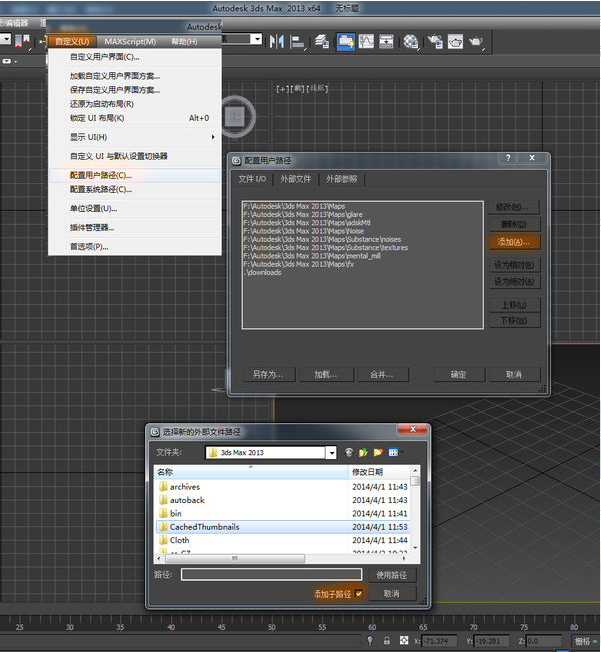Click the ViewCube in the viewport

(x=235, y=116)
